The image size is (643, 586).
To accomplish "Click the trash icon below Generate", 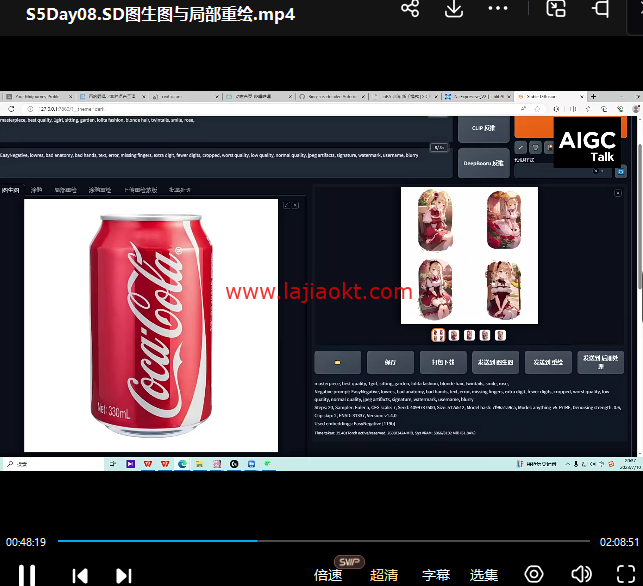I will coord(535,147).
